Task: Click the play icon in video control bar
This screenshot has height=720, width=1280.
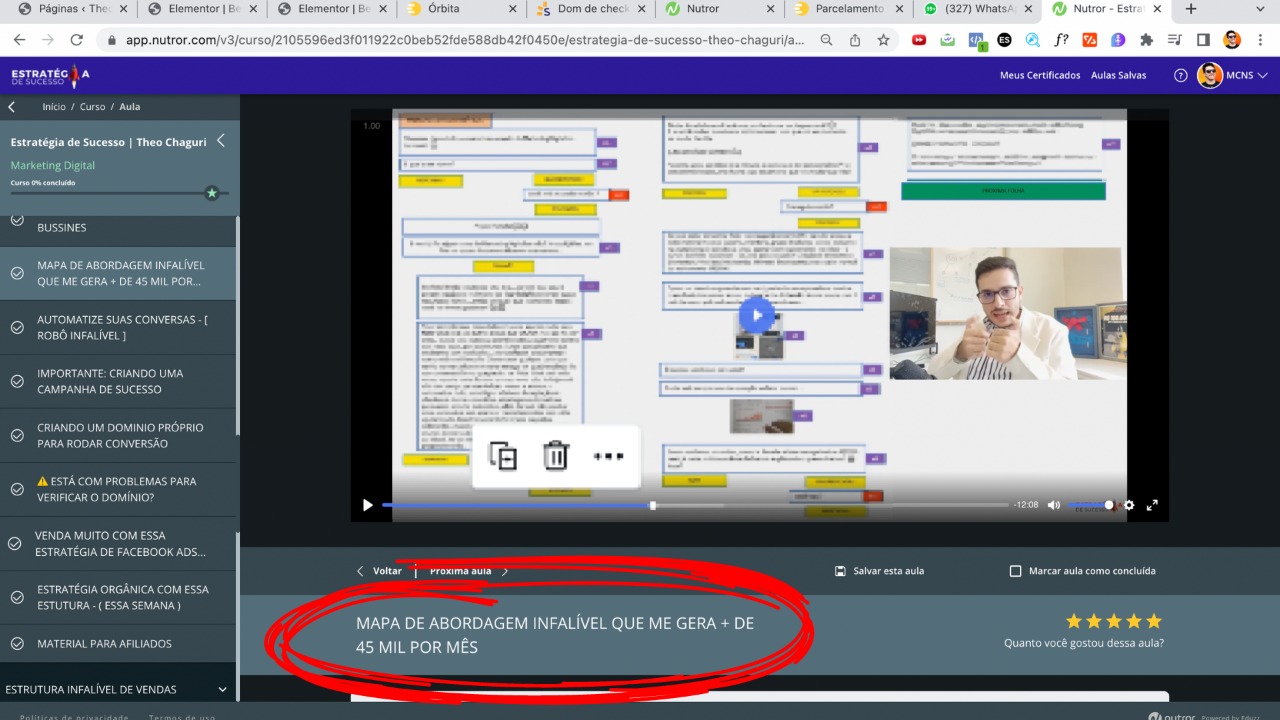Action: coord(367,505)
